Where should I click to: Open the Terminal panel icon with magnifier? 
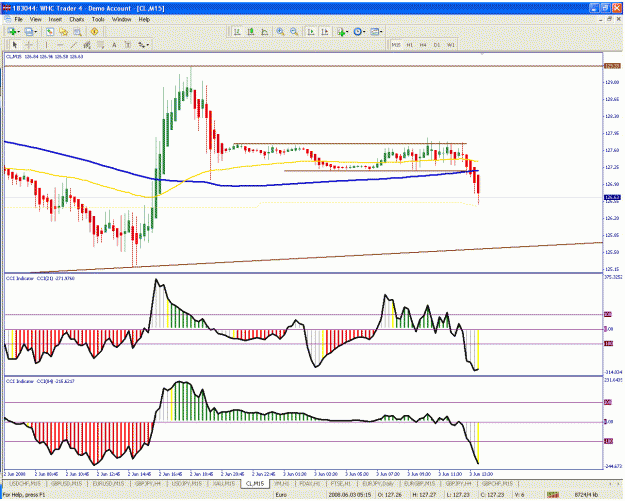[x=77, y=31]
